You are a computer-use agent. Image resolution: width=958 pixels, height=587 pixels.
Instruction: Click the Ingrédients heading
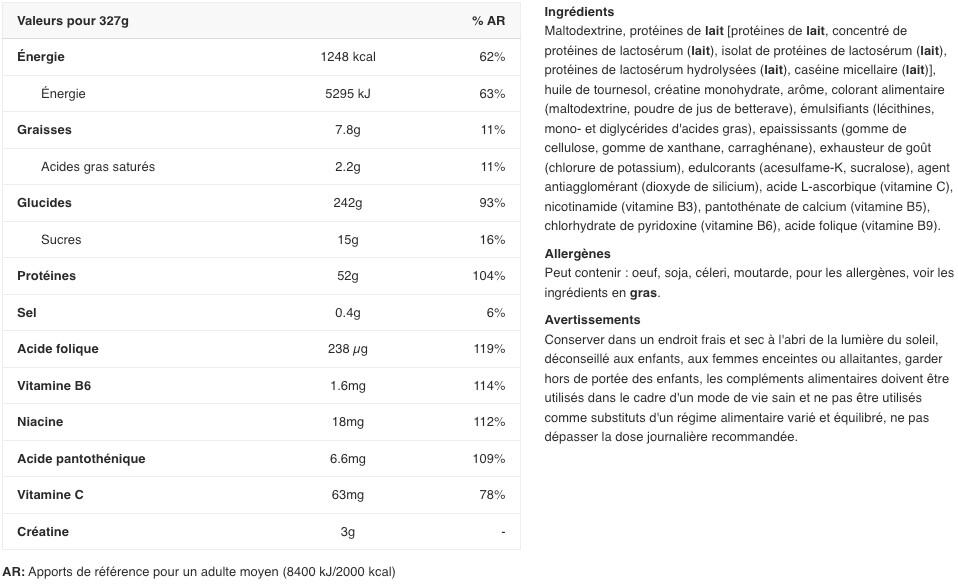click(579, 12)
